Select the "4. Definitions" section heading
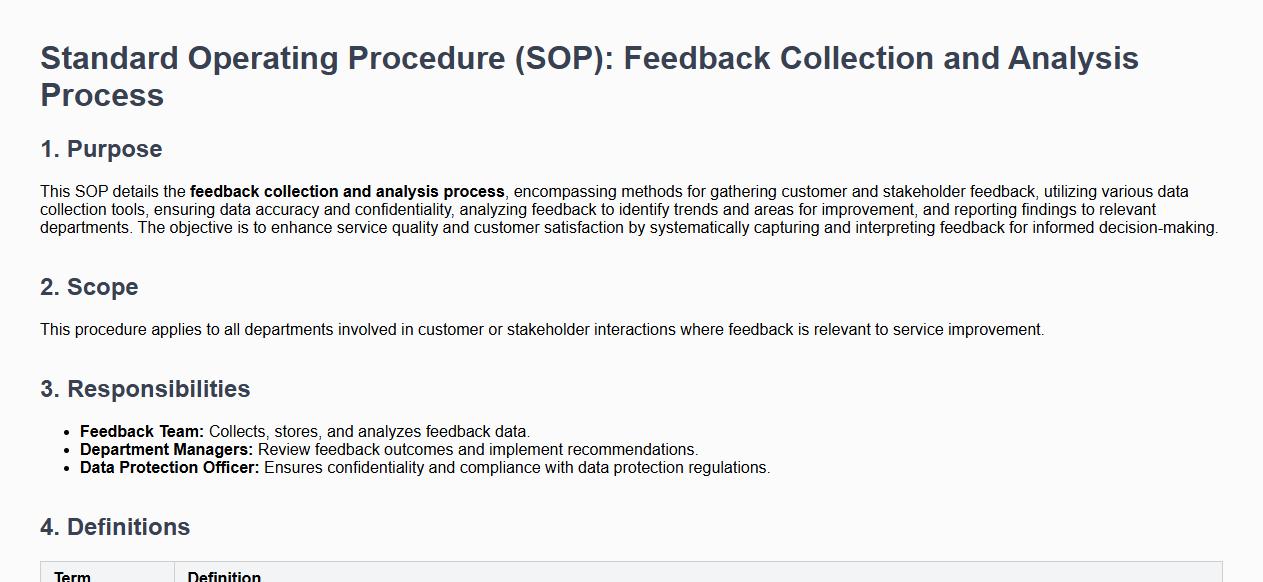The image size is (1263, 582). pyautogui.click(x=115, y=527)
